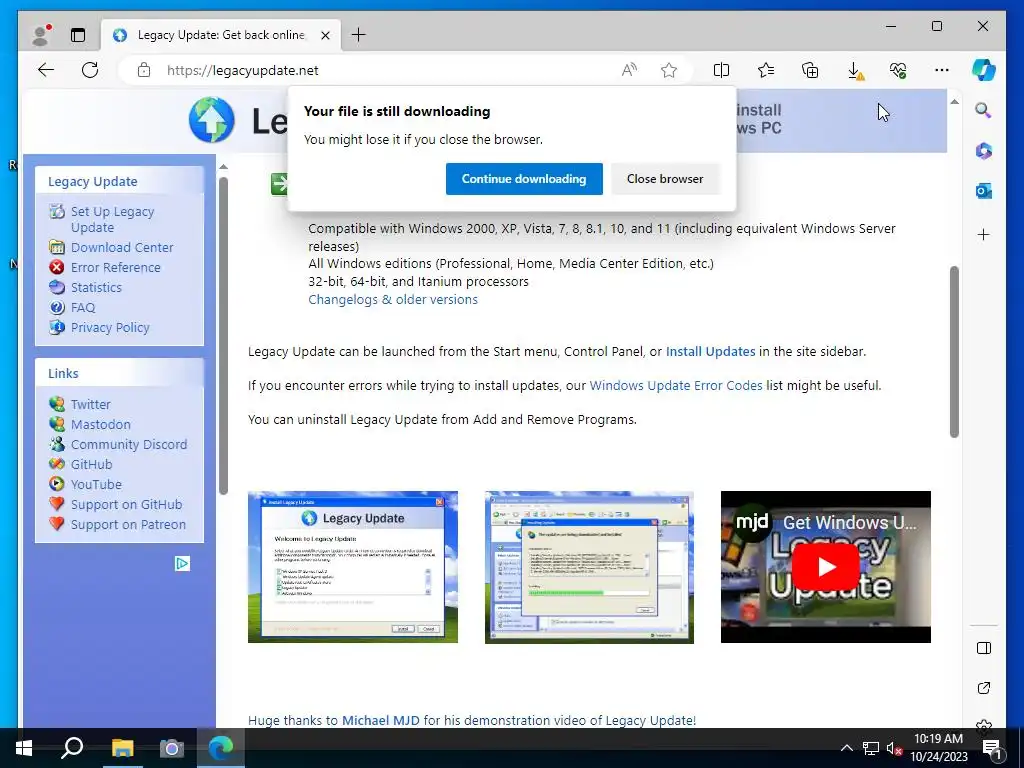Open sidebar search icon
1024x768 pixels.
point(984,110)
